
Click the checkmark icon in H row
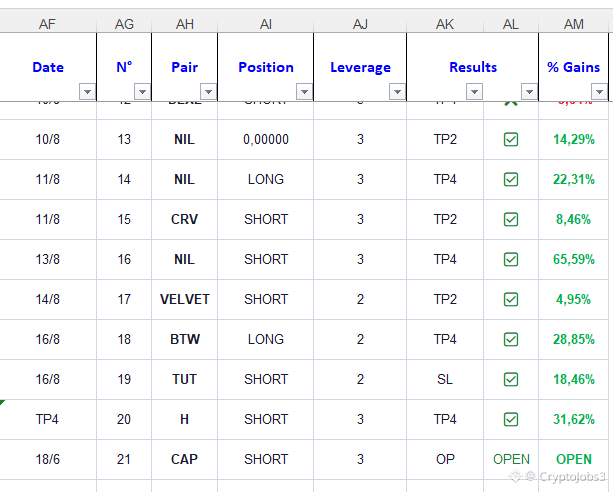pos(511,420)
